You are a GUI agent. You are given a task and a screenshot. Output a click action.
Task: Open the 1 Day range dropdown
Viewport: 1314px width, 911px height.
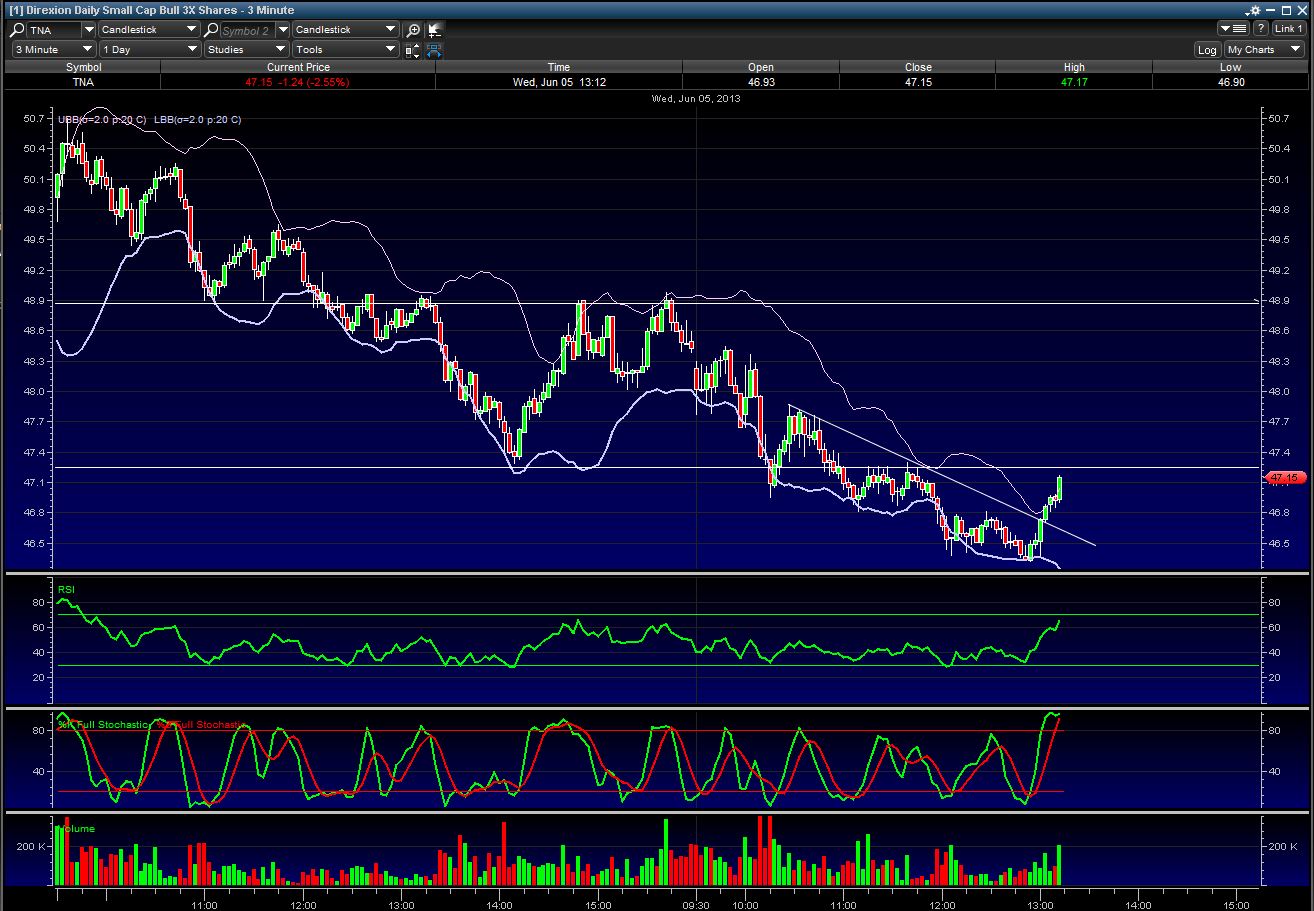[x=150, y=49]
